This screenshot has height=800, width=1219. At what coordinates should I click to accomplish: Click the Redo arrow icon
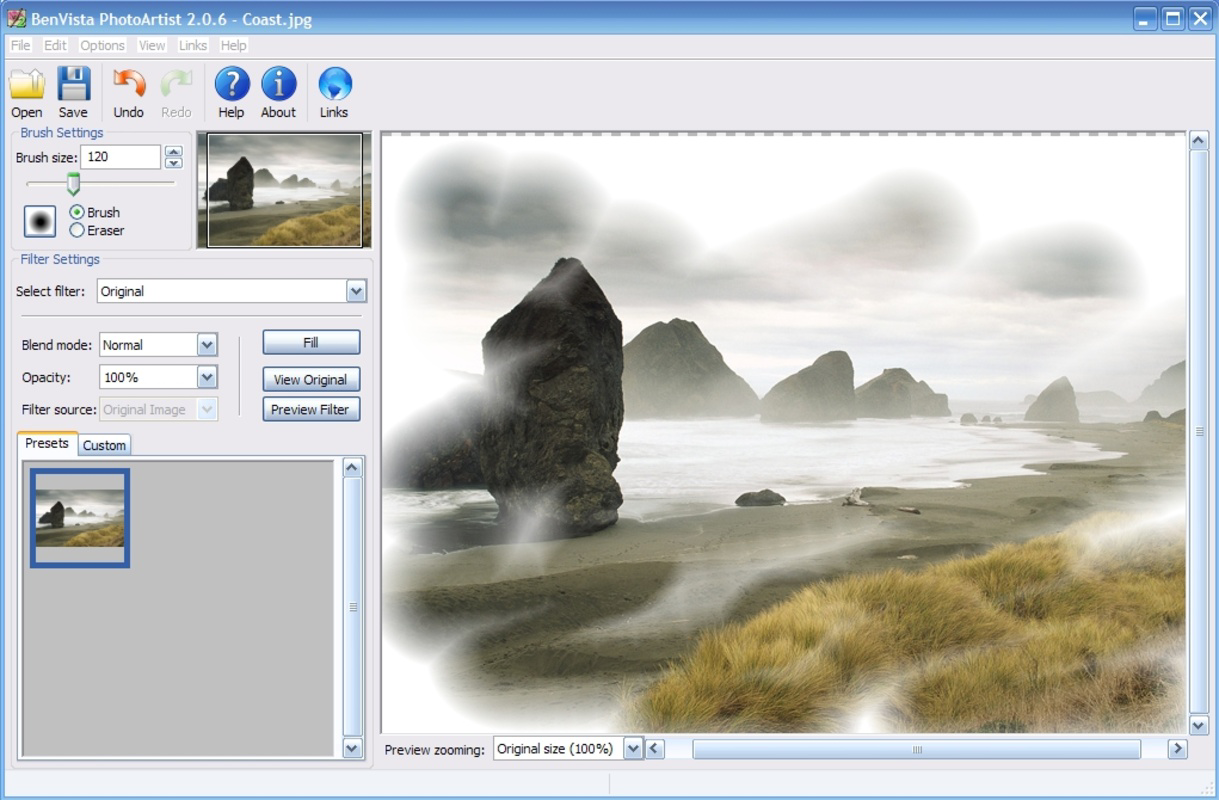176,84
